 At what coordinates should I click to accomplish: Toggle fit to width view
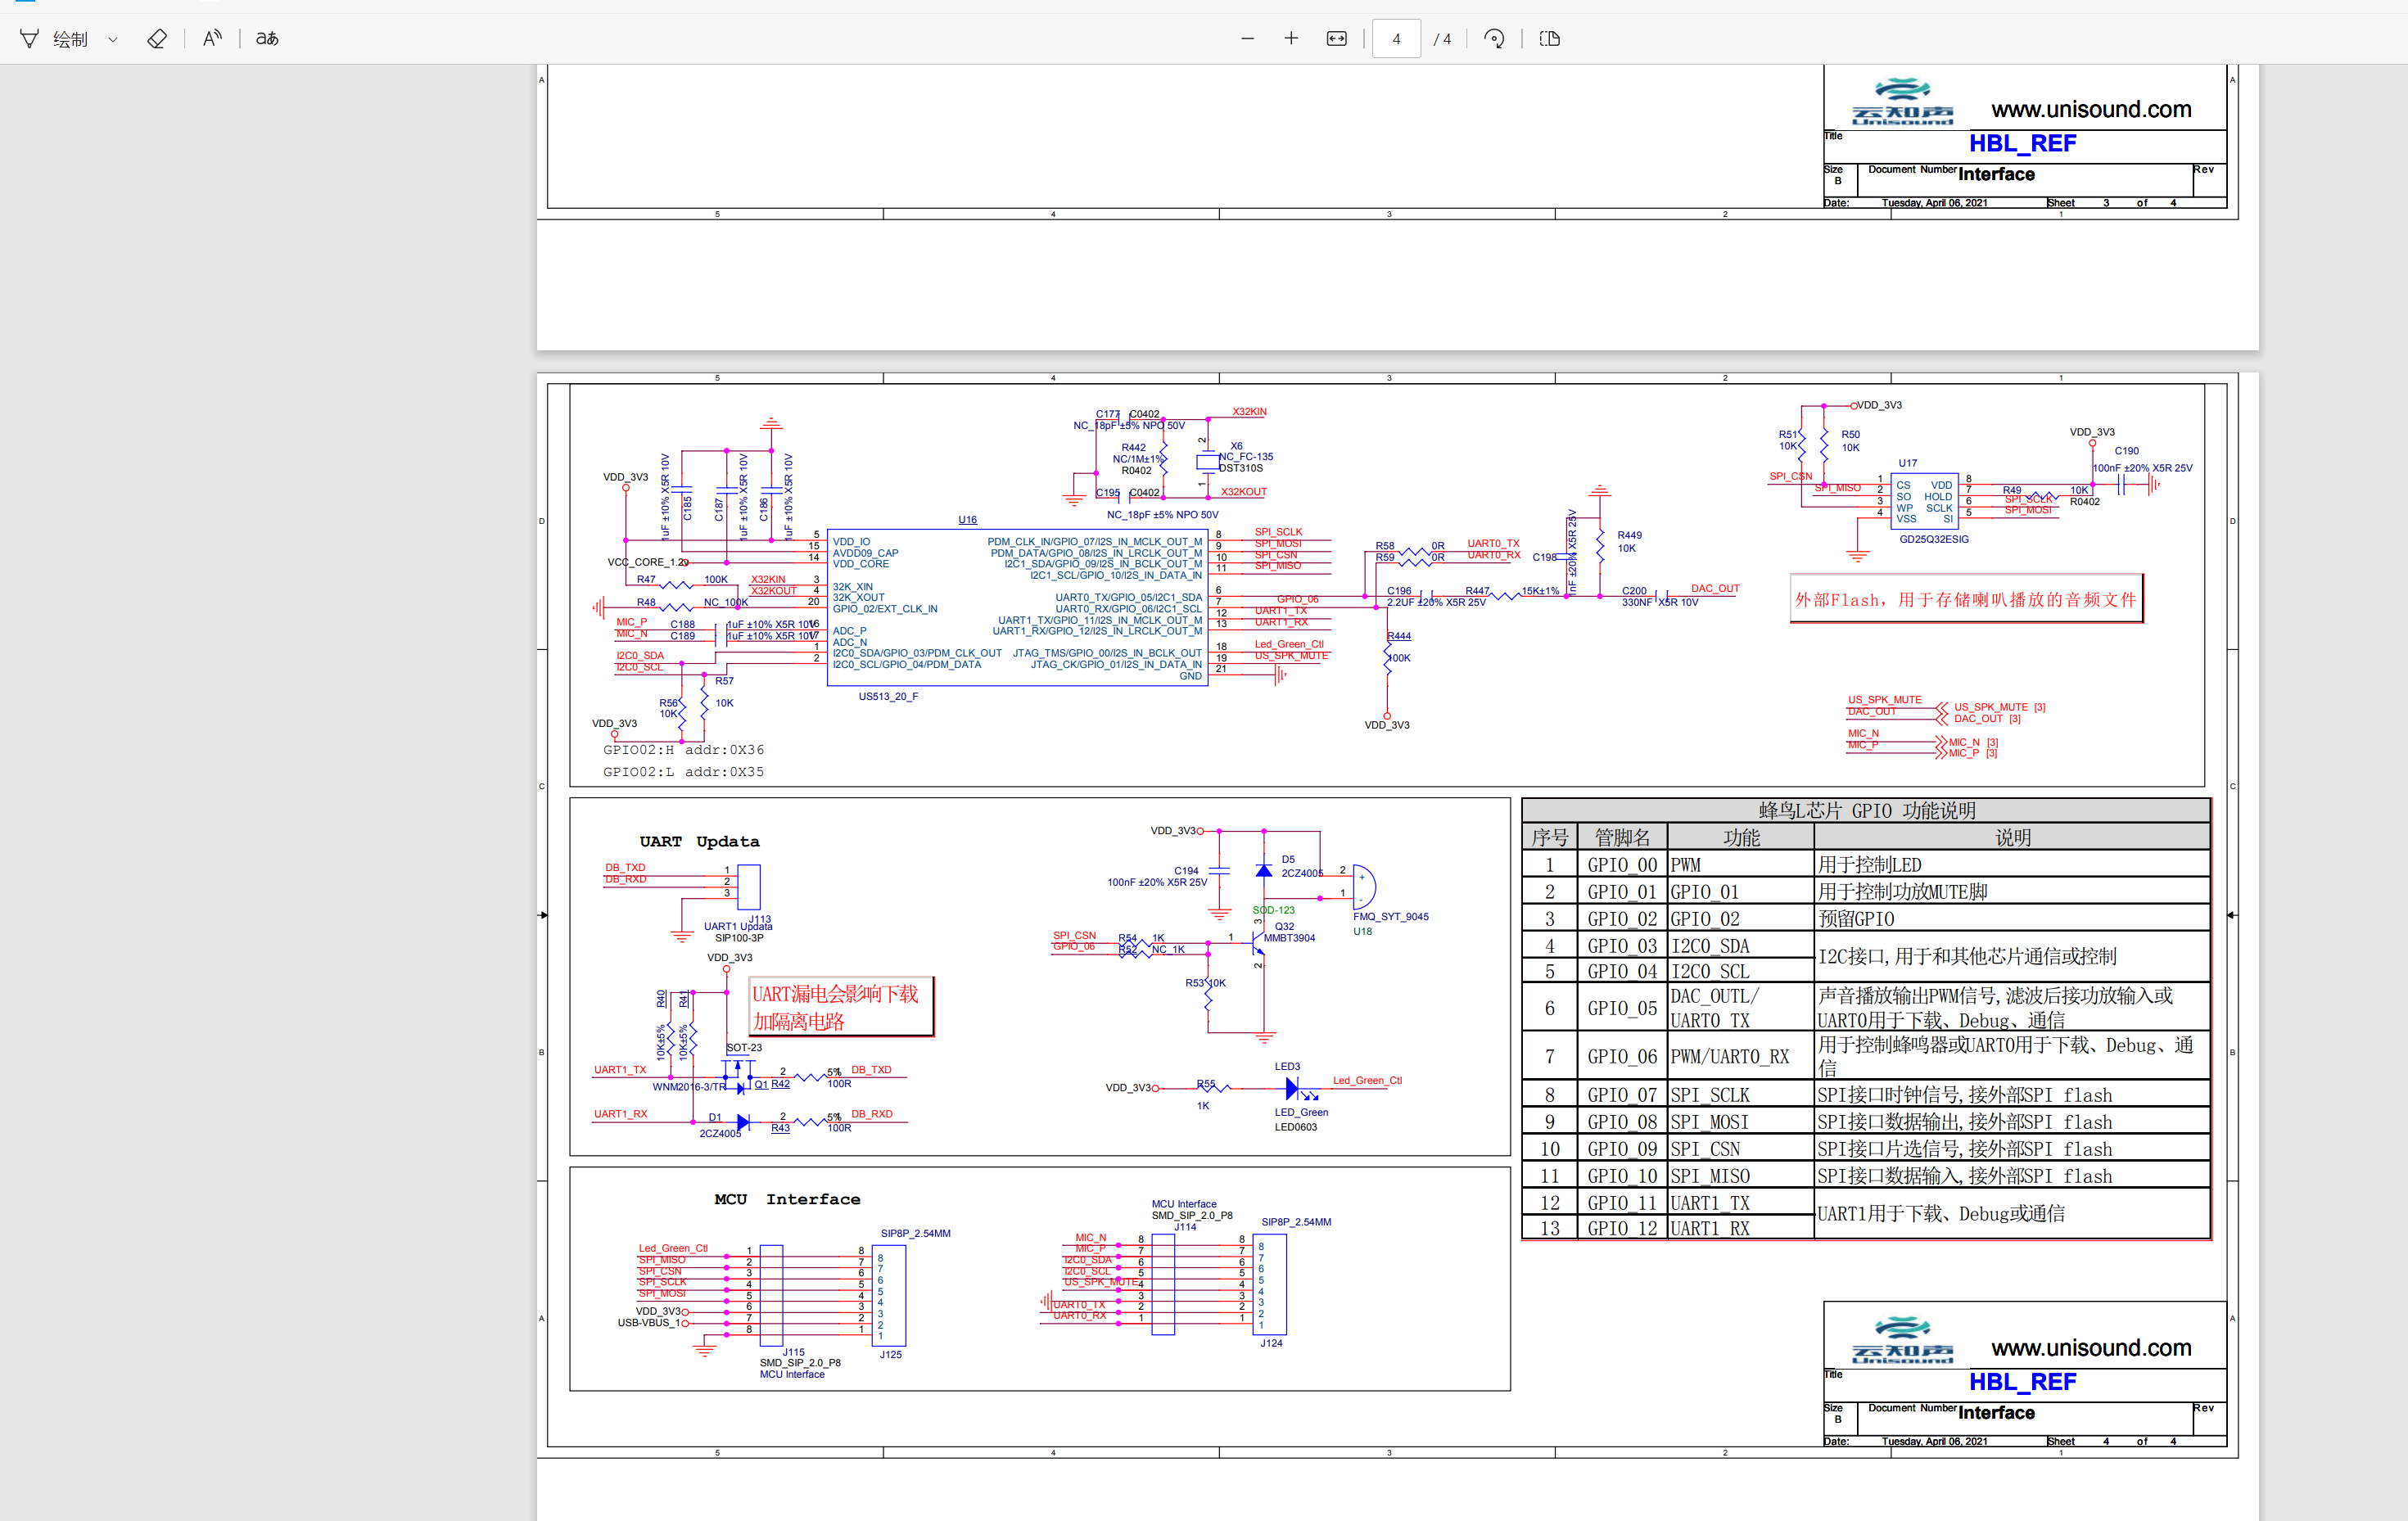[1336, 39]
